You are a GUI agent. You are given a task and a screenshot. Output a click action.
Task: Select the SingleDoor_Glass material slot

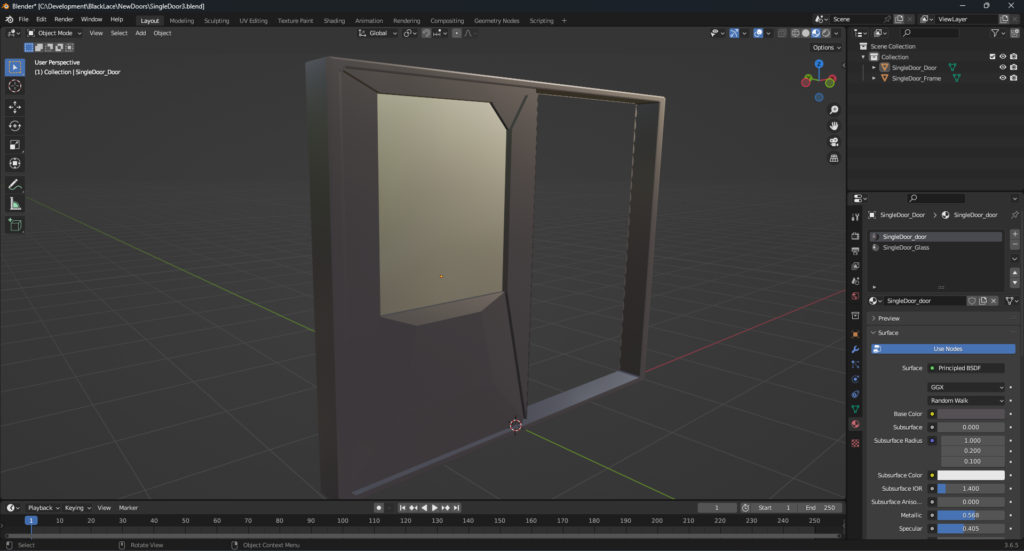pos(908,247)
